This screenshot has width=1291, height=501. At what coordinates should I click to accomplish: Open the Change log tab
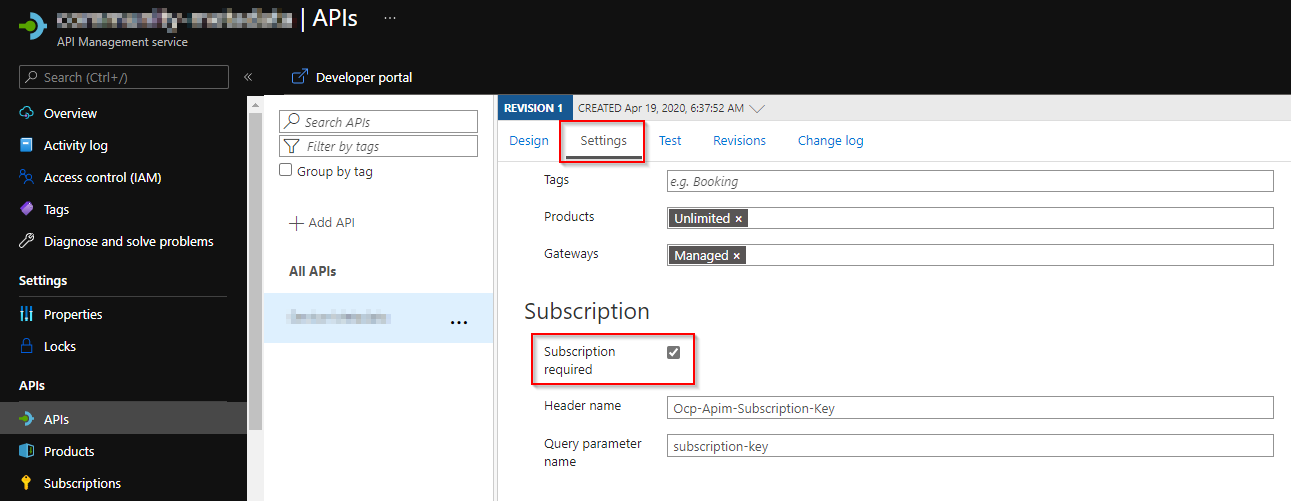(x=831, y=141)
